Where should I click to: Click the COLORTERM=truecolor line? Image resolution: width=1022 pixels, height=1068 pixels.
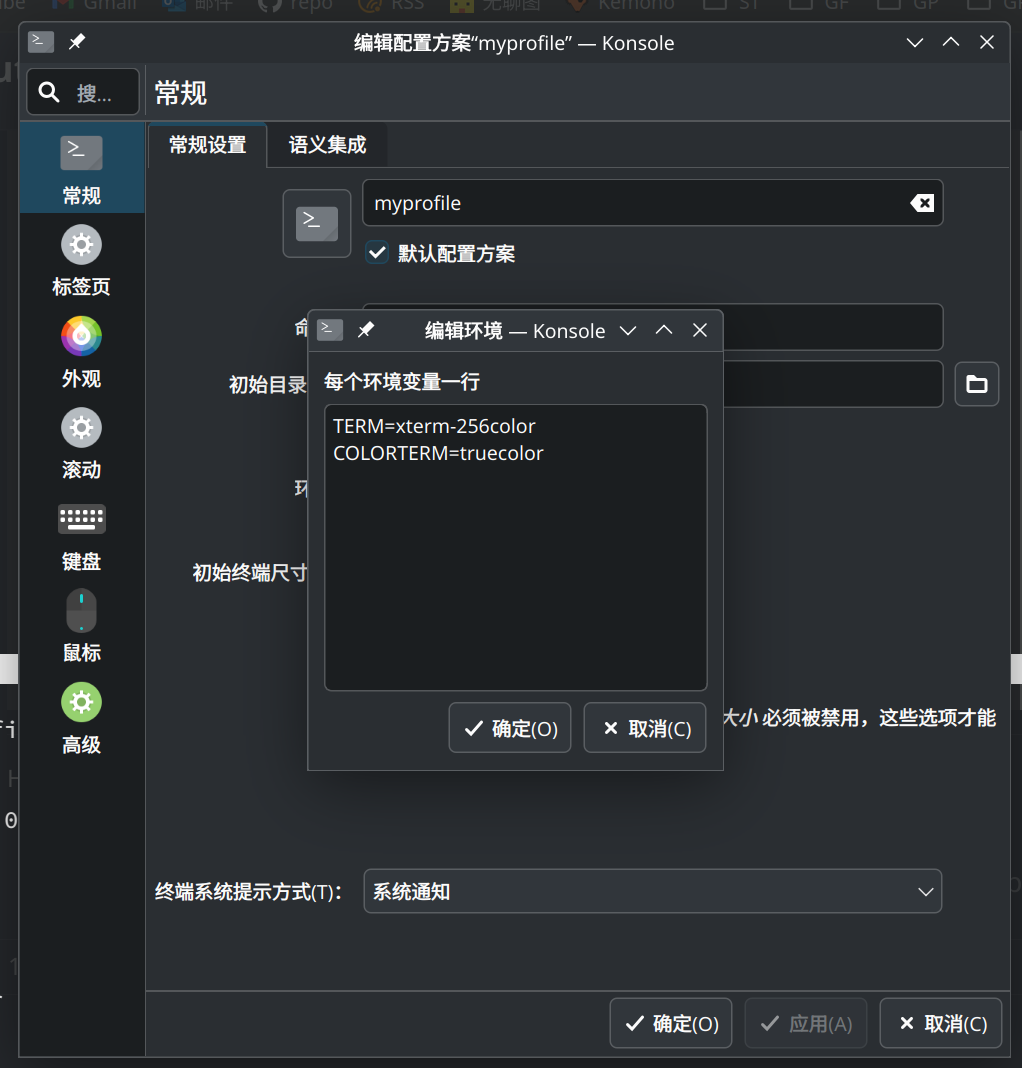coord(438,454)
